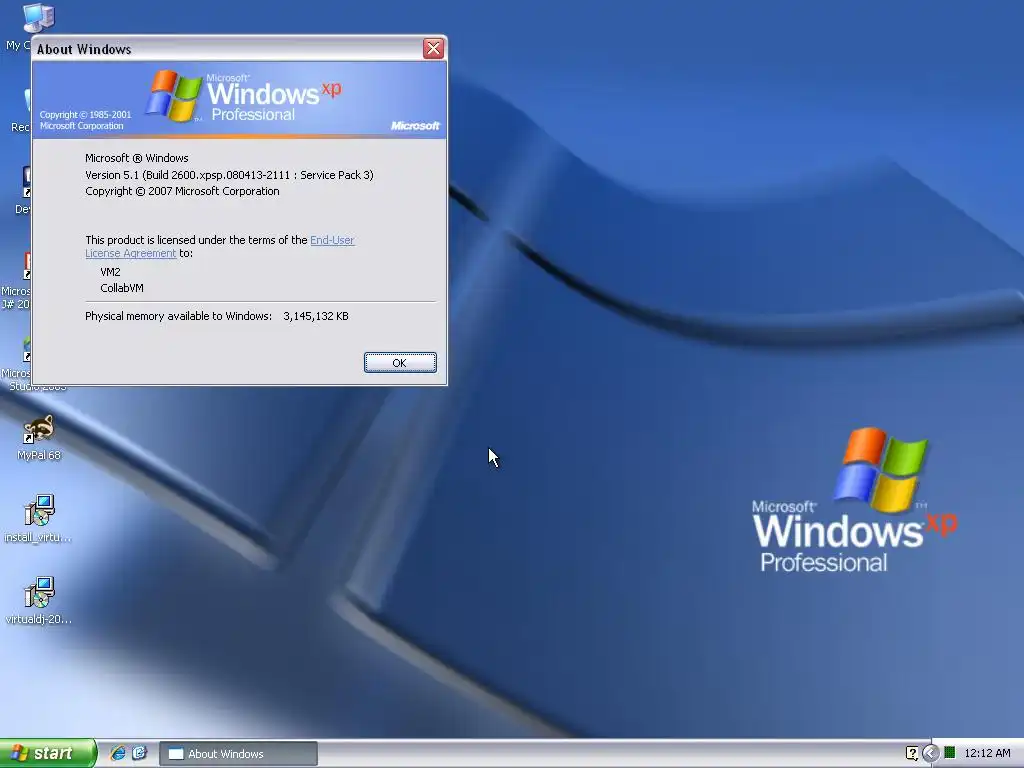Click the question-mark balloon tray icon
1024x768 pixels.
pyautogui.click(x=912, y=753)
